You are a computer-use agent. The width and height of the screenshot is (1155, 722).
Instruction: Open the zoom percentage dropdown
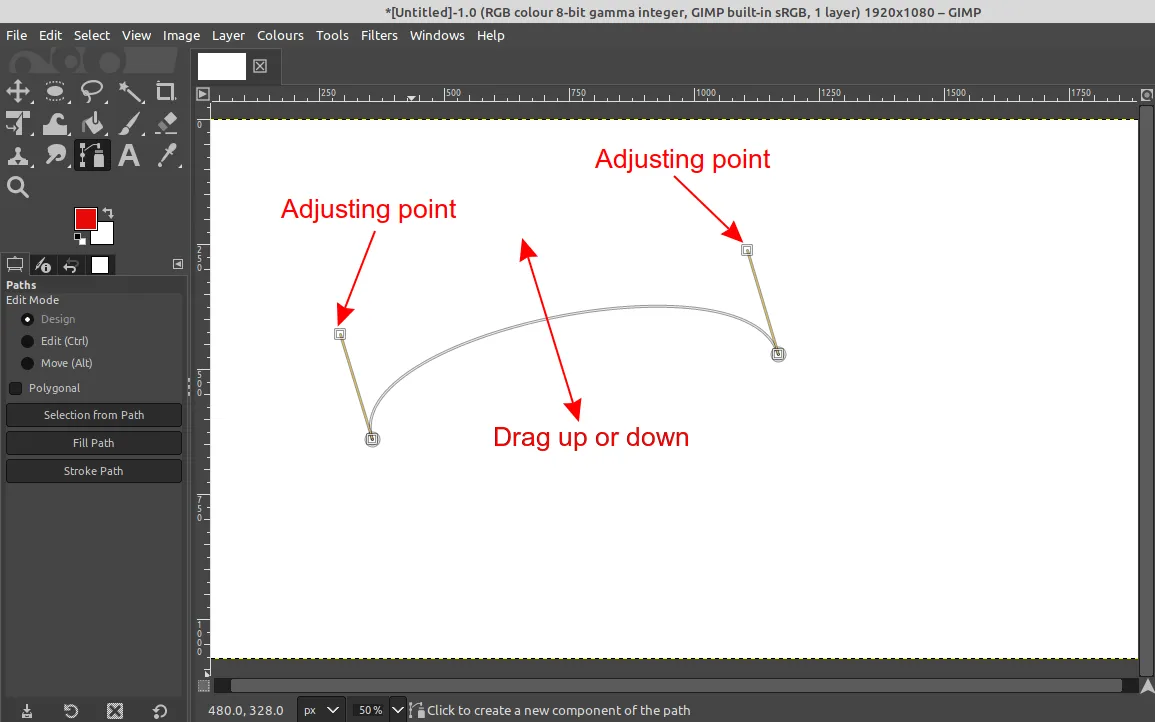[x=397, y=710]
